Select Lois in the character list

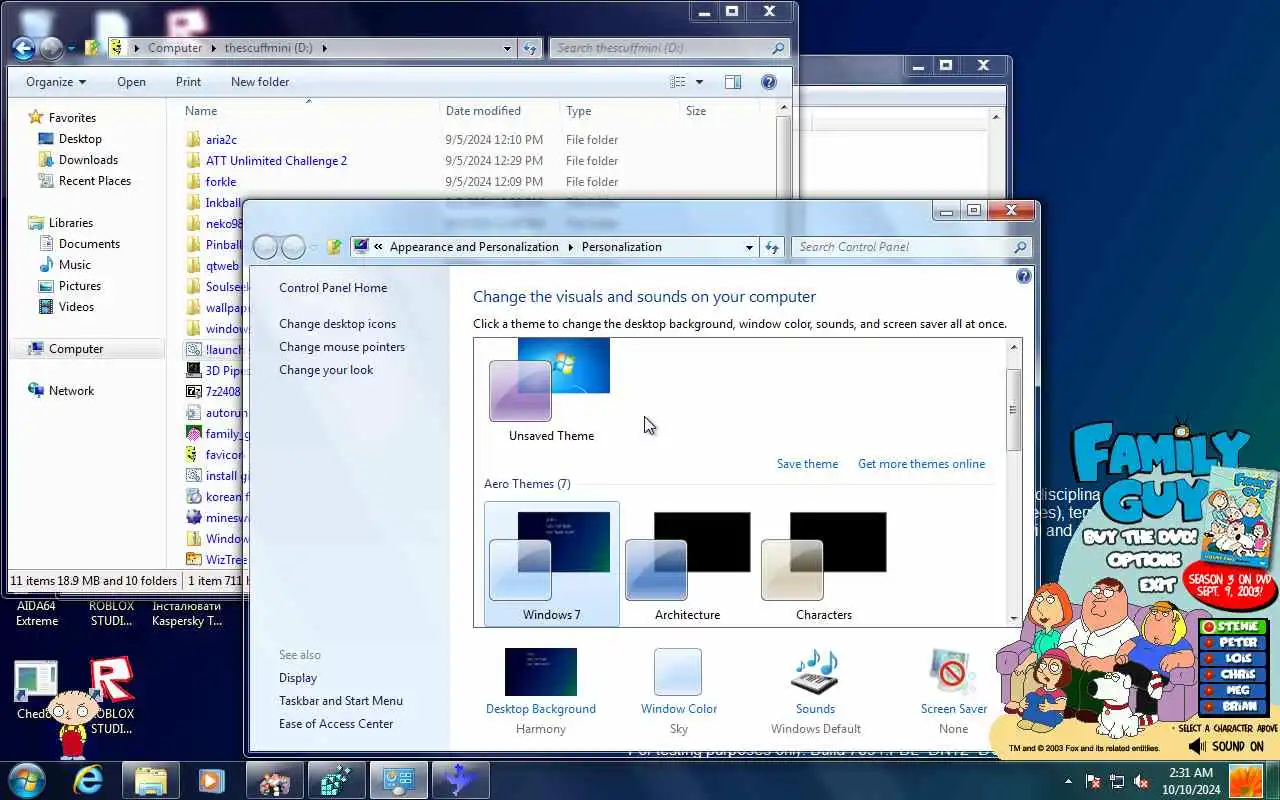(x=1233, y=660)
